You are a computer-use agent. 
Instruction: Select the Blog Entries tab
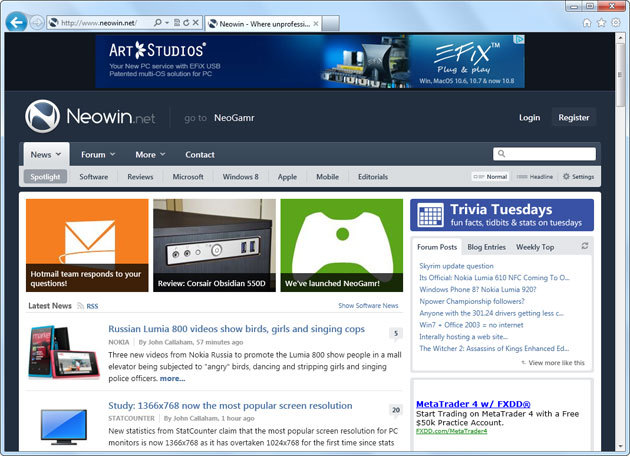(486, 247)
